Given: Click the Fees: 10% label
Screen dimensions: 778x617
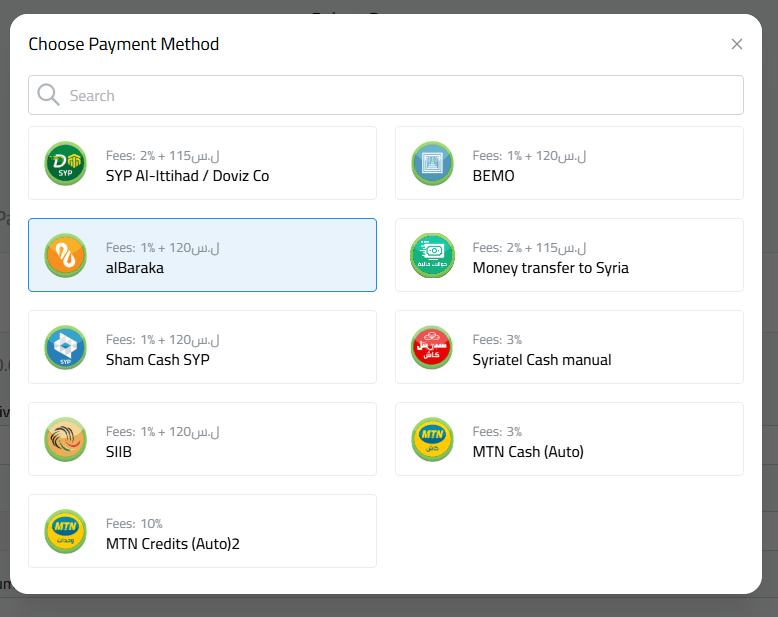Looking at the screenshot, I should pyautogui.click(x=134, y=524).
